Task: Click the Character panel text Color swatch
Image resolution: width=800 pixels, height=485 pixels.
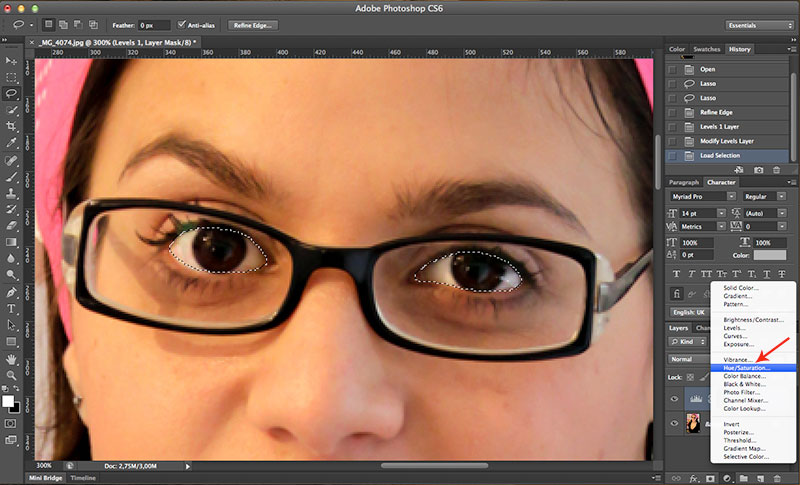Action: pyautogui.click(x=769, y=256)
